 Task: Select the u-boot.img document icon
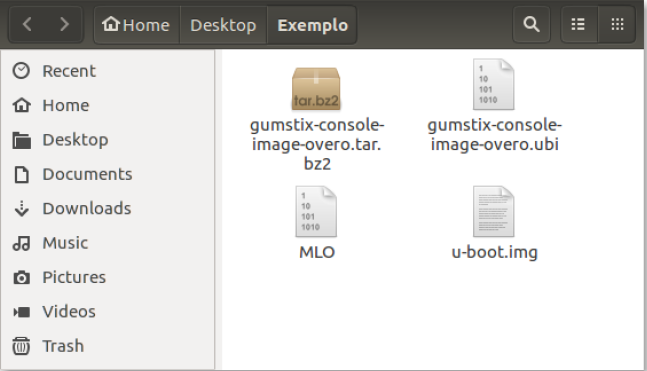tap(494, 211)
